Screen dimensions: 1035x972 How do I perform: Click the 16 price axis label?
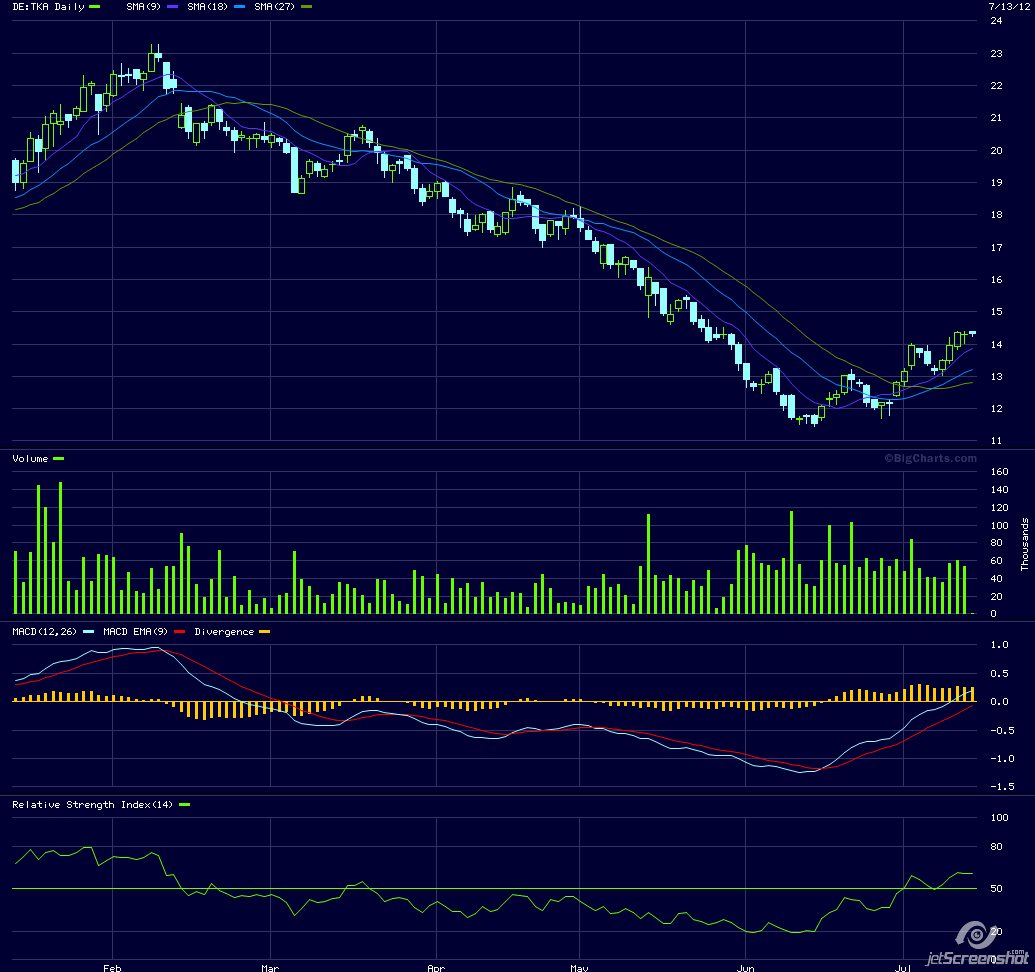[996, 280]
